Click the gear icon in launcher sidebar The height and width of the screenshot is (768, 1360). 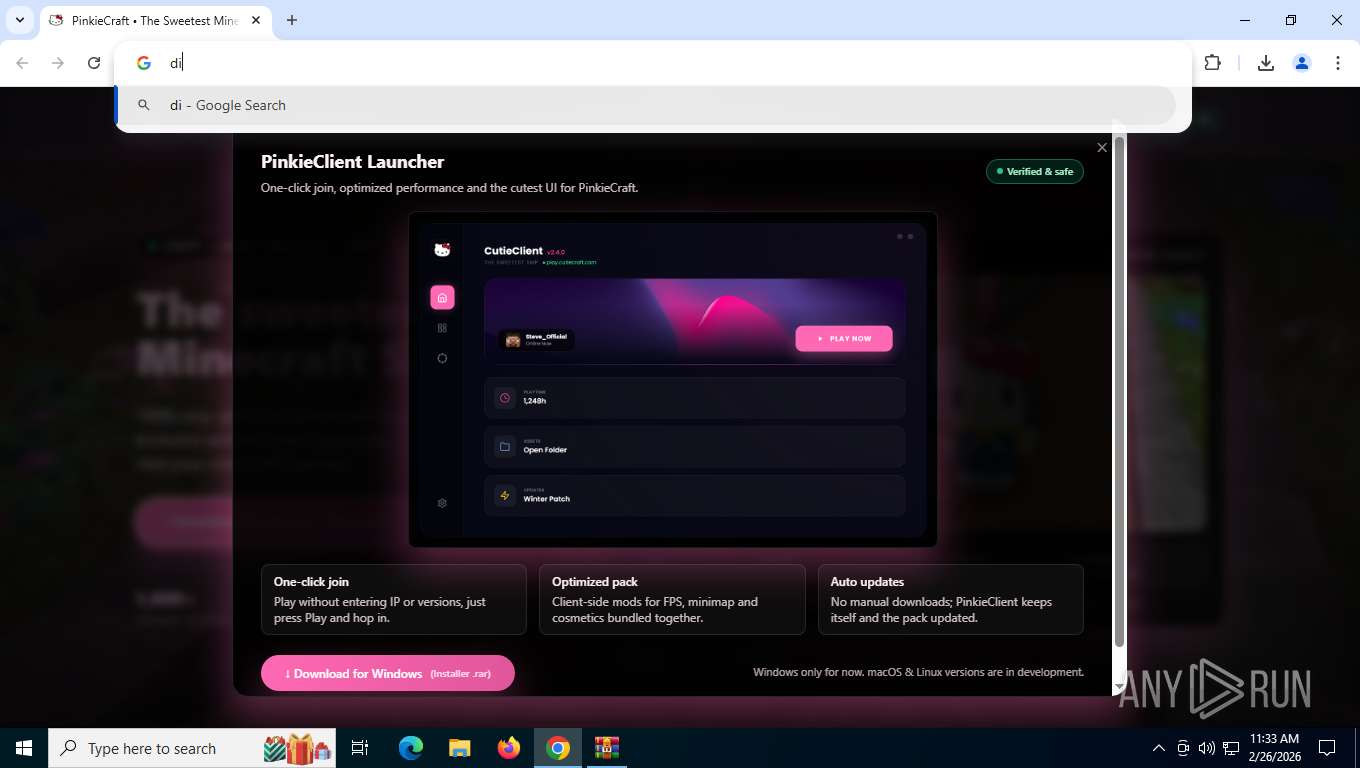(x=442, y=503)
